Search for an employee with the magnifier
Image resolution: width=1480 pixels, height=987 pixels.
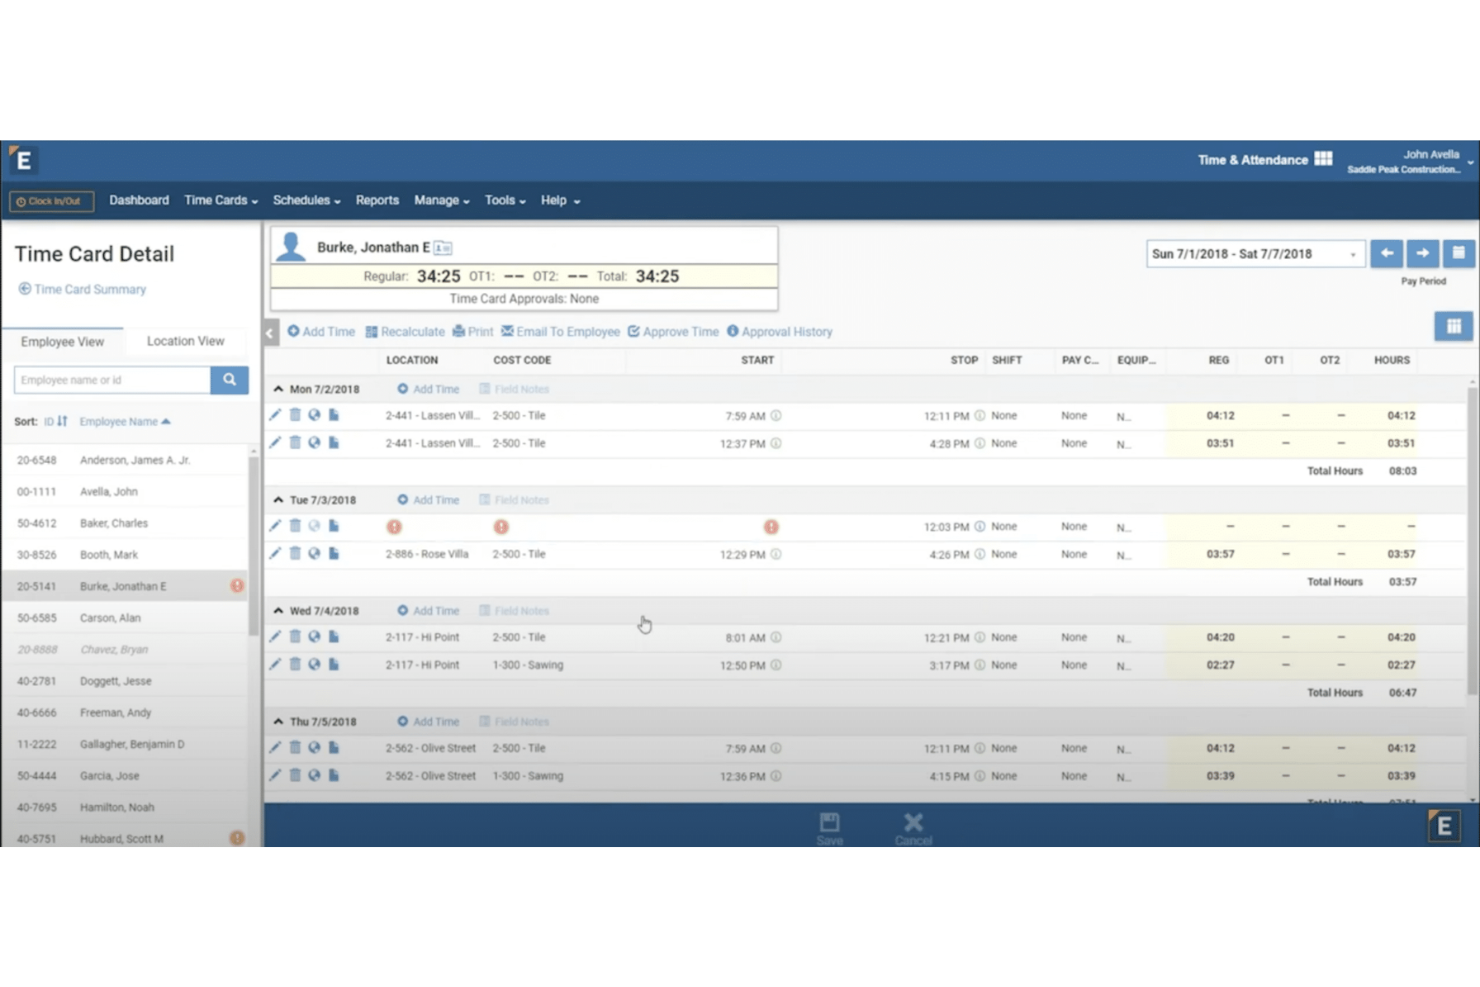coord(229,380)
